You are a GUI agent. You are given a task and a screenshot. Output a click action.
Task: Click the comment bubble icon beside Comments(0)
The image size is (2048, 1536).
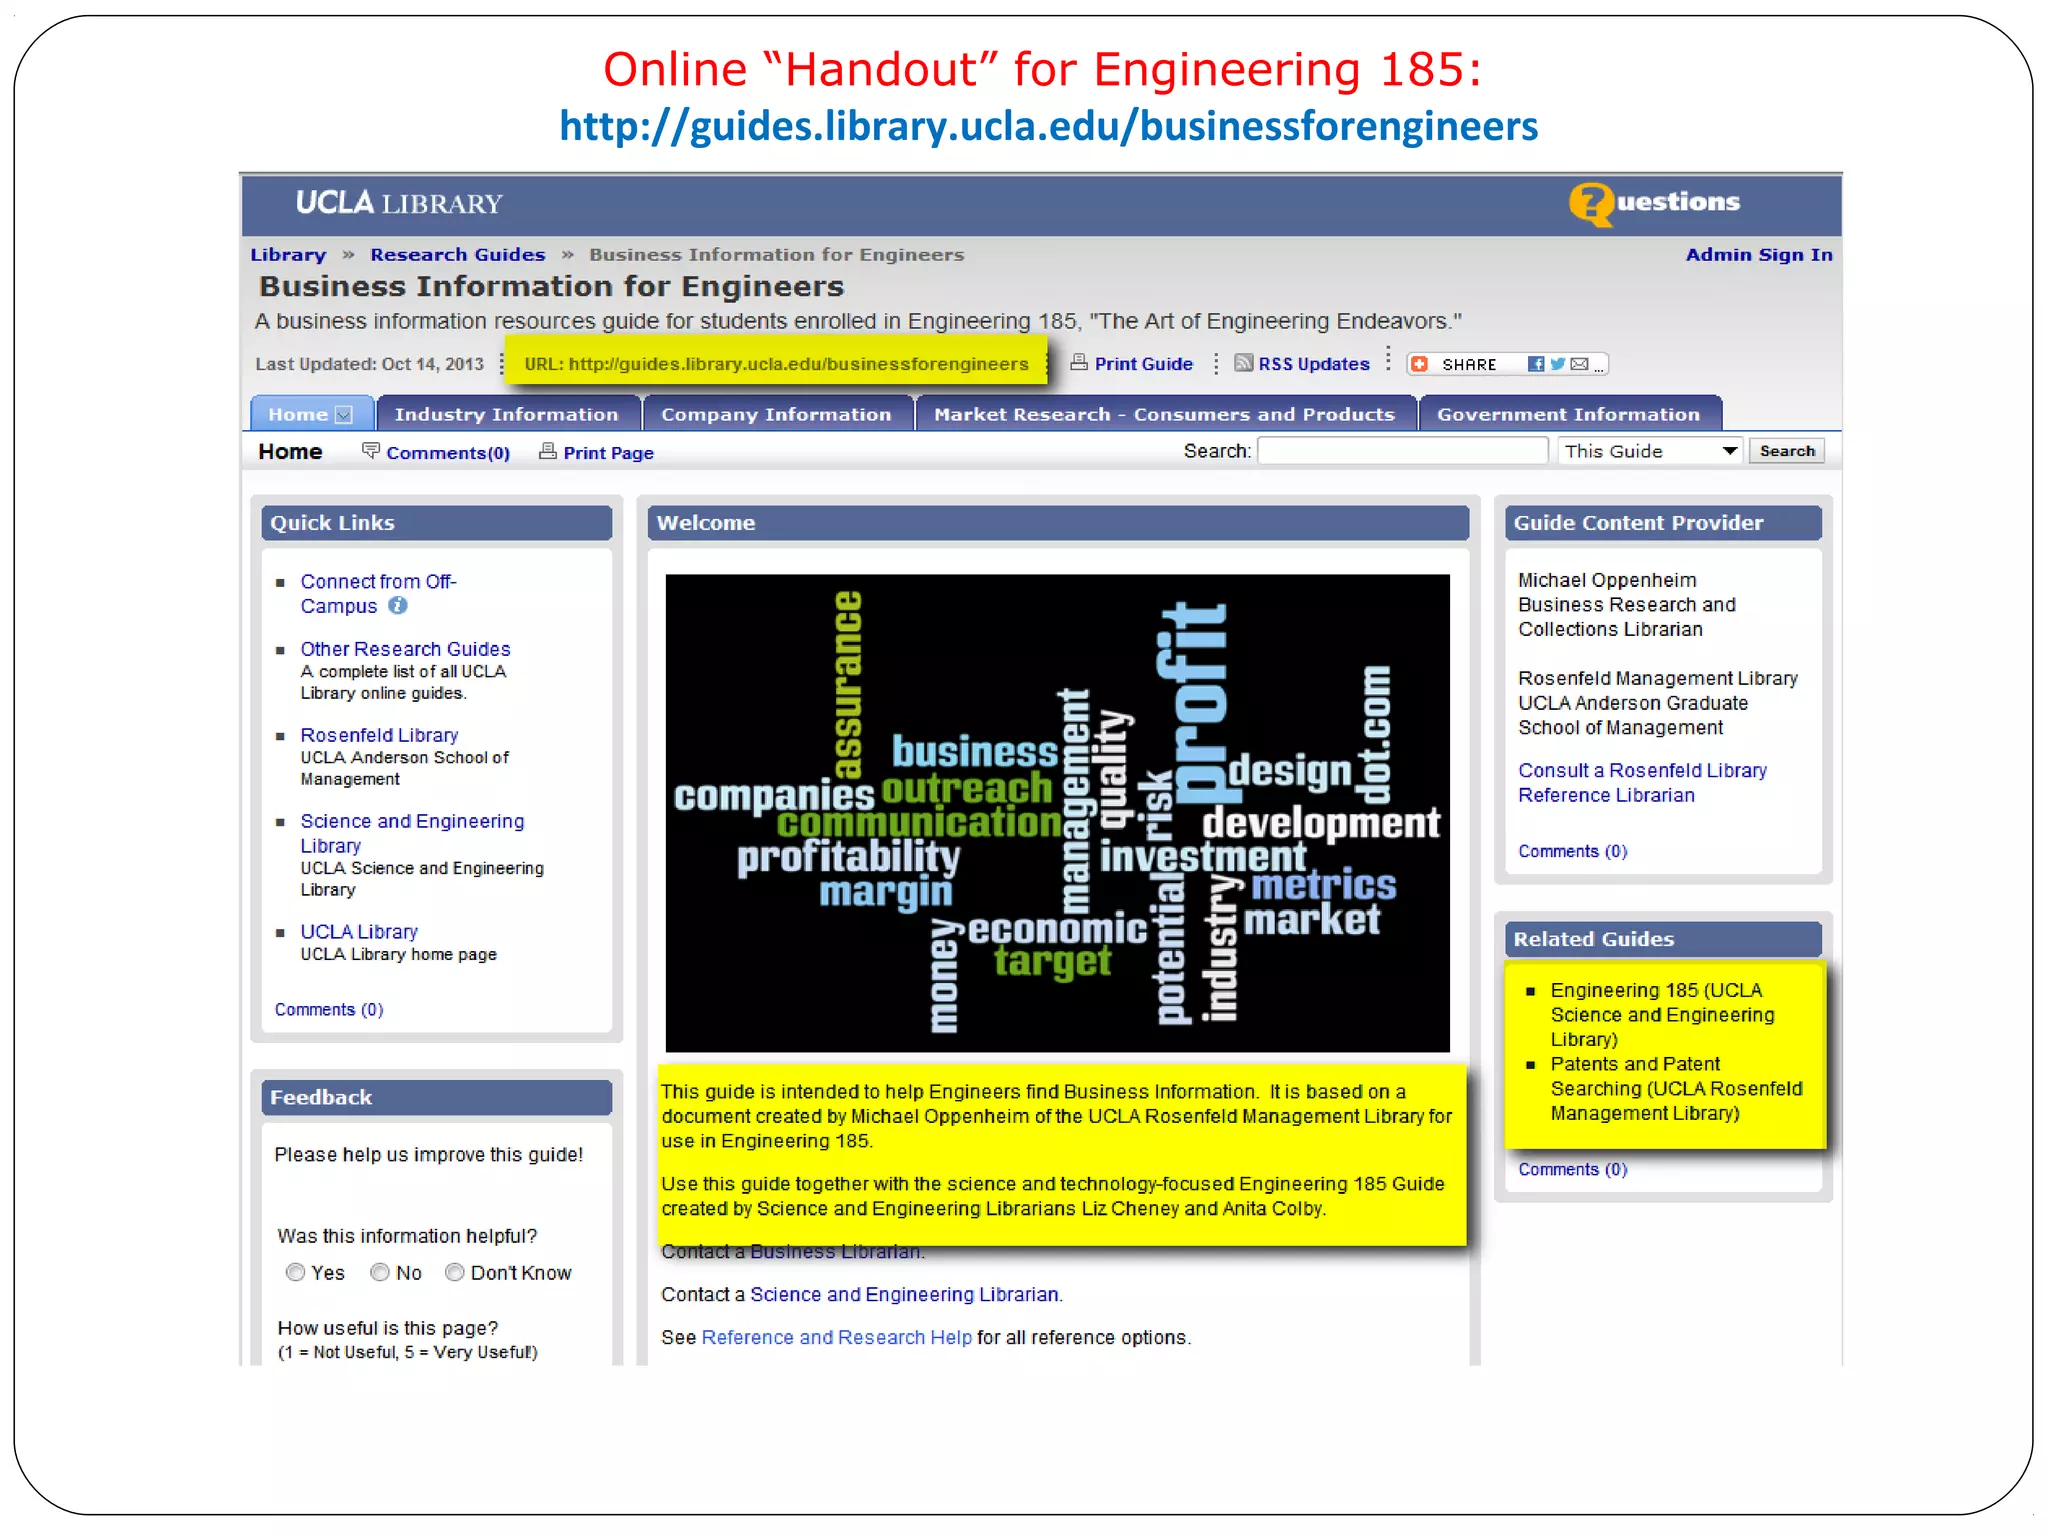pos(371,451)
